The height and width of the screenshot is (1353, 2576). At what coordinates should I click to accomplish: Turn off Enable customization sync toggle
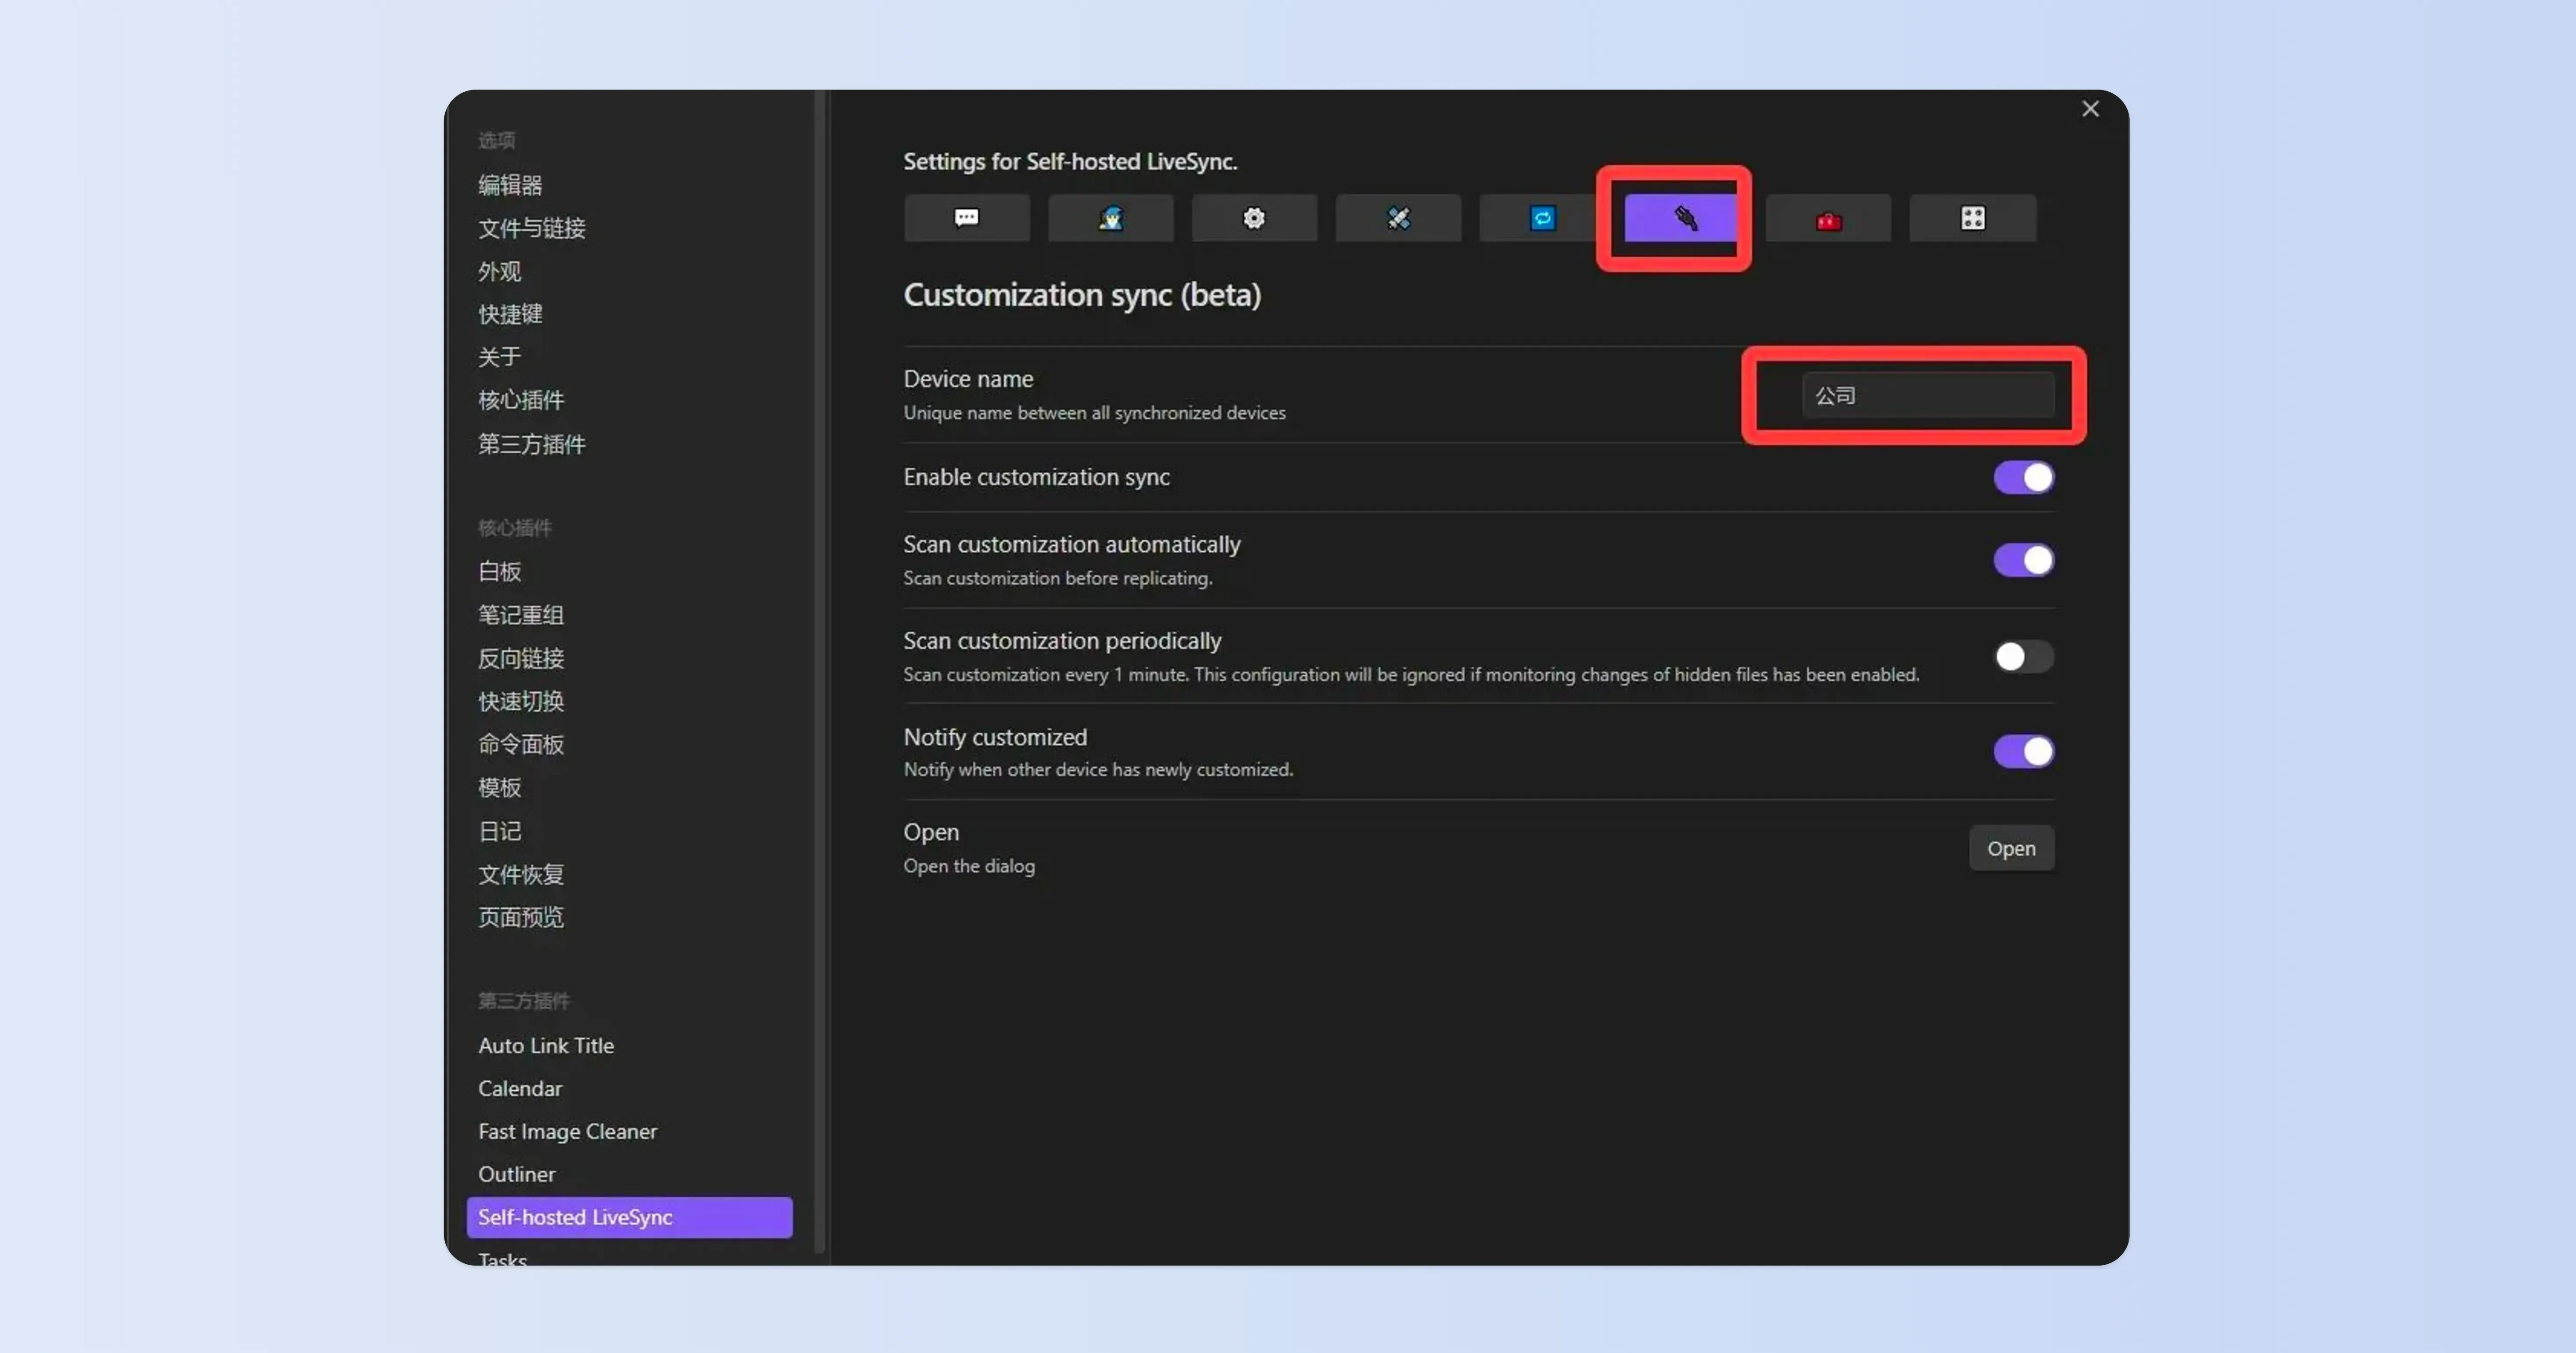2023,478
